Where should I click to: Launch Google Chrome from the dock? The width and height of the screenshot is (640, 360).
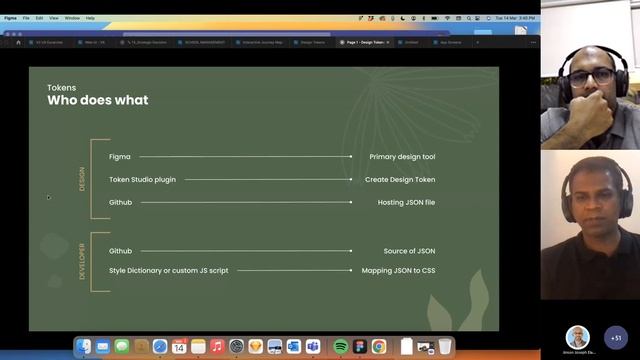[x=379, y=347]
